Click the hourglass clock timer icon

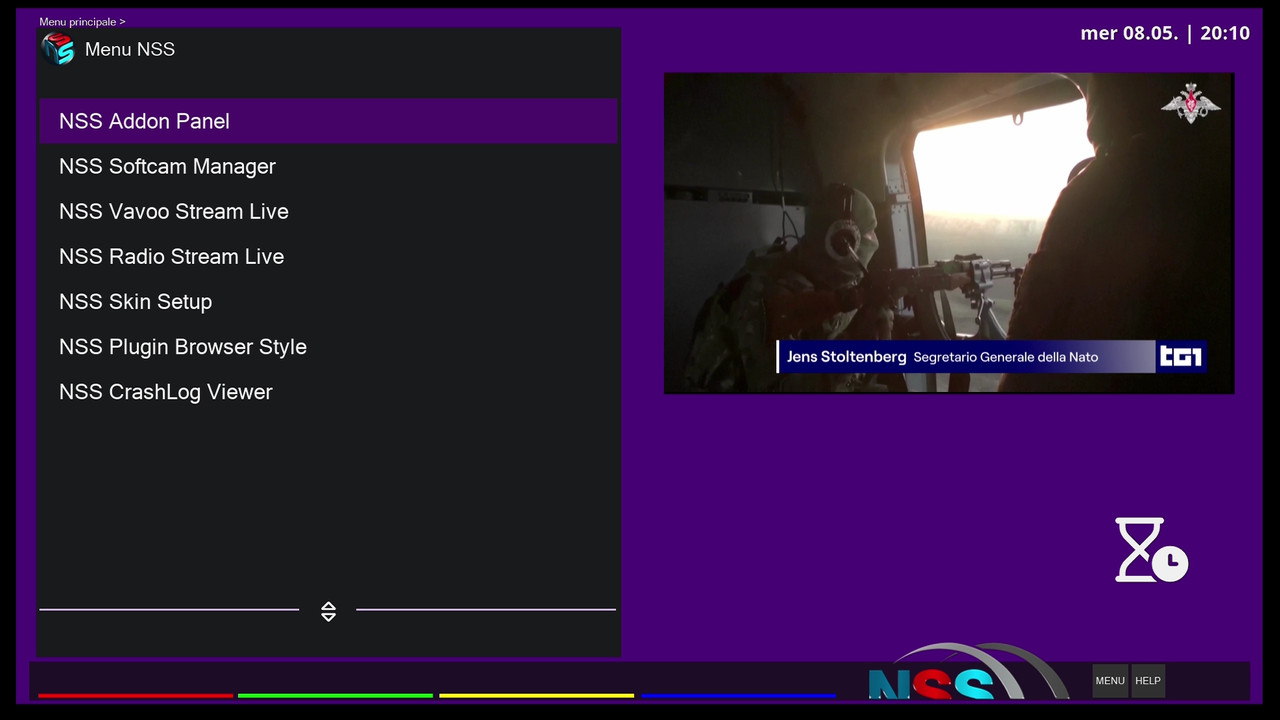click(x=1151, y=549)
